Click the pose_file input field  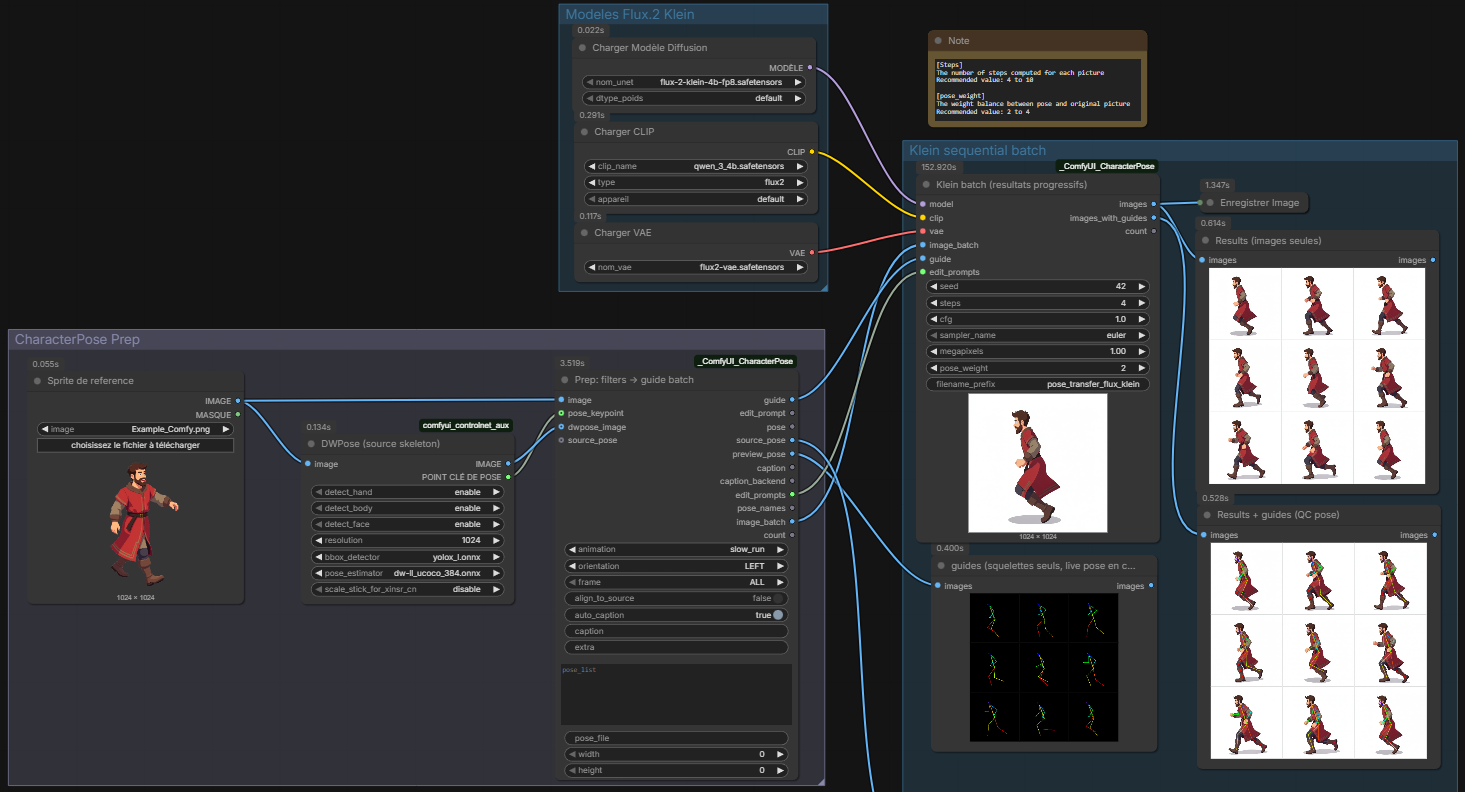(676, 738)
